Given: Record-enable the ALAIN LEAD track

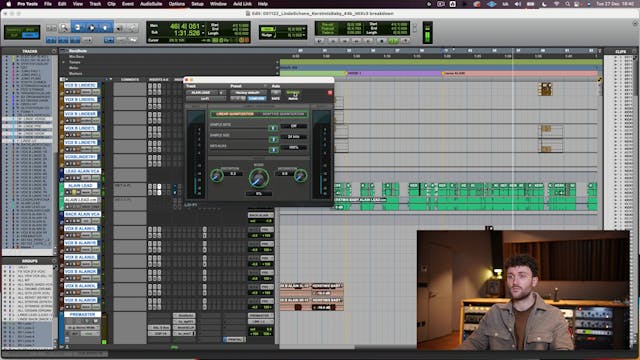Looking at the screenshot, I should click(68, 192).
